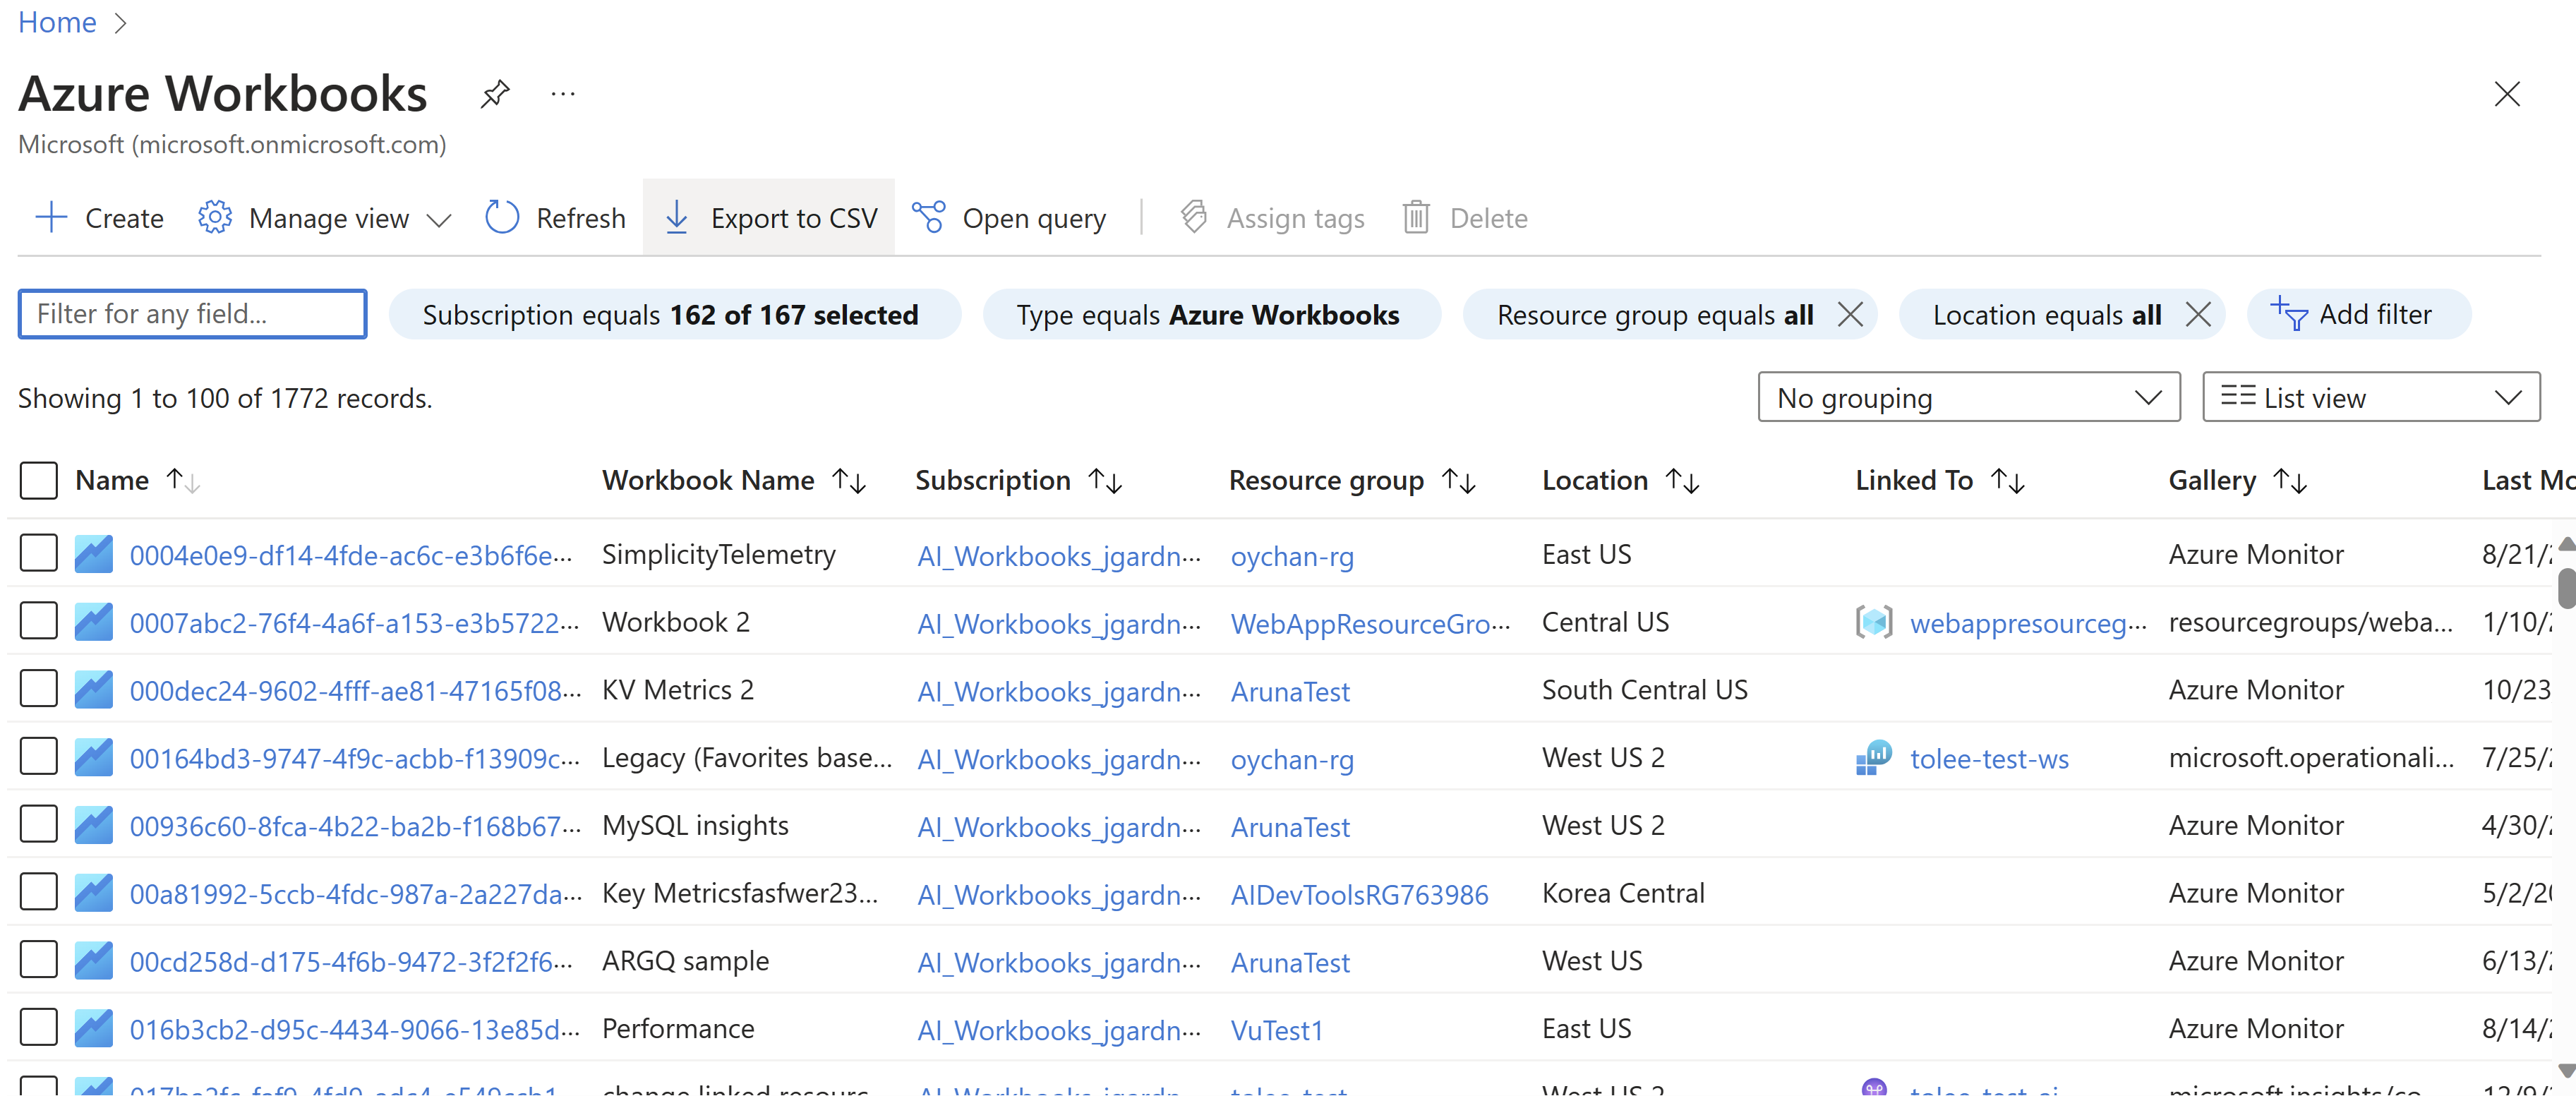Open the Type equals Azure Workbooks filter
2576x1096 pixels.
tap(1212, 315)
